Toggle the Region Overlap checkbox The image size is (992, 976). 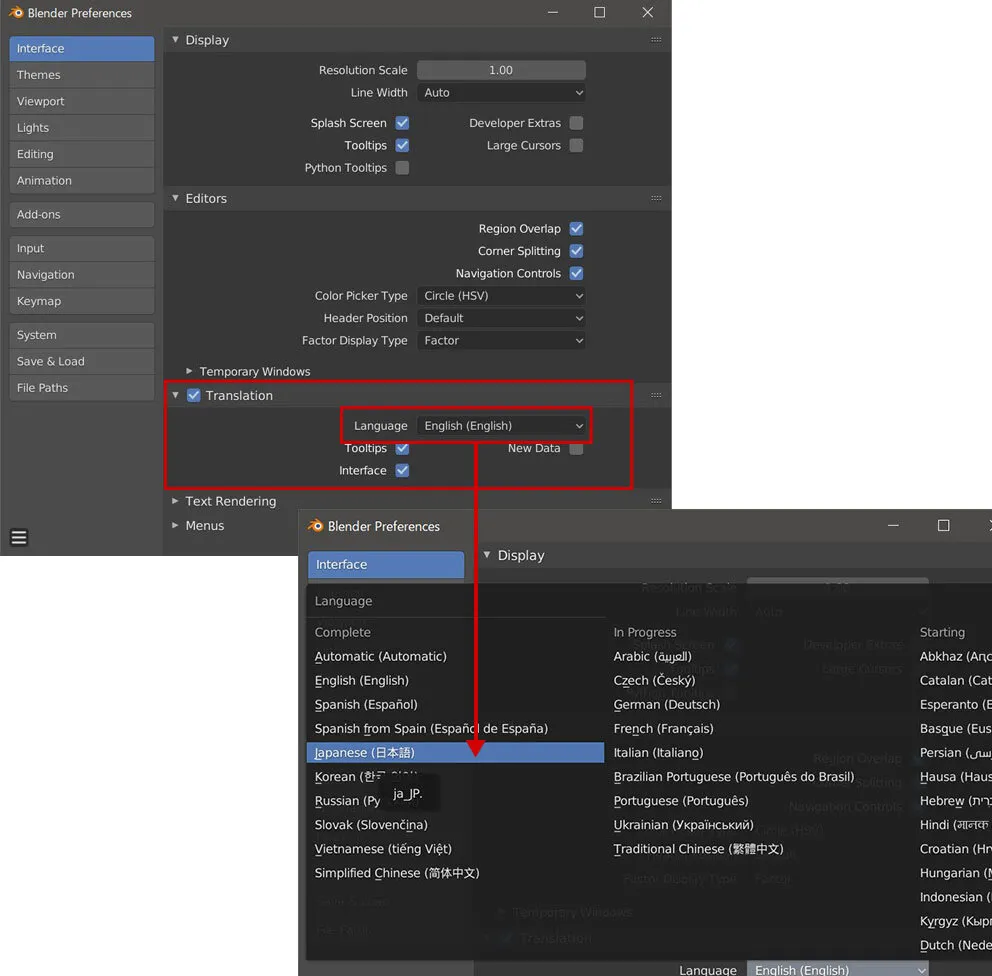pyautogui.click(x=576, y=228)
